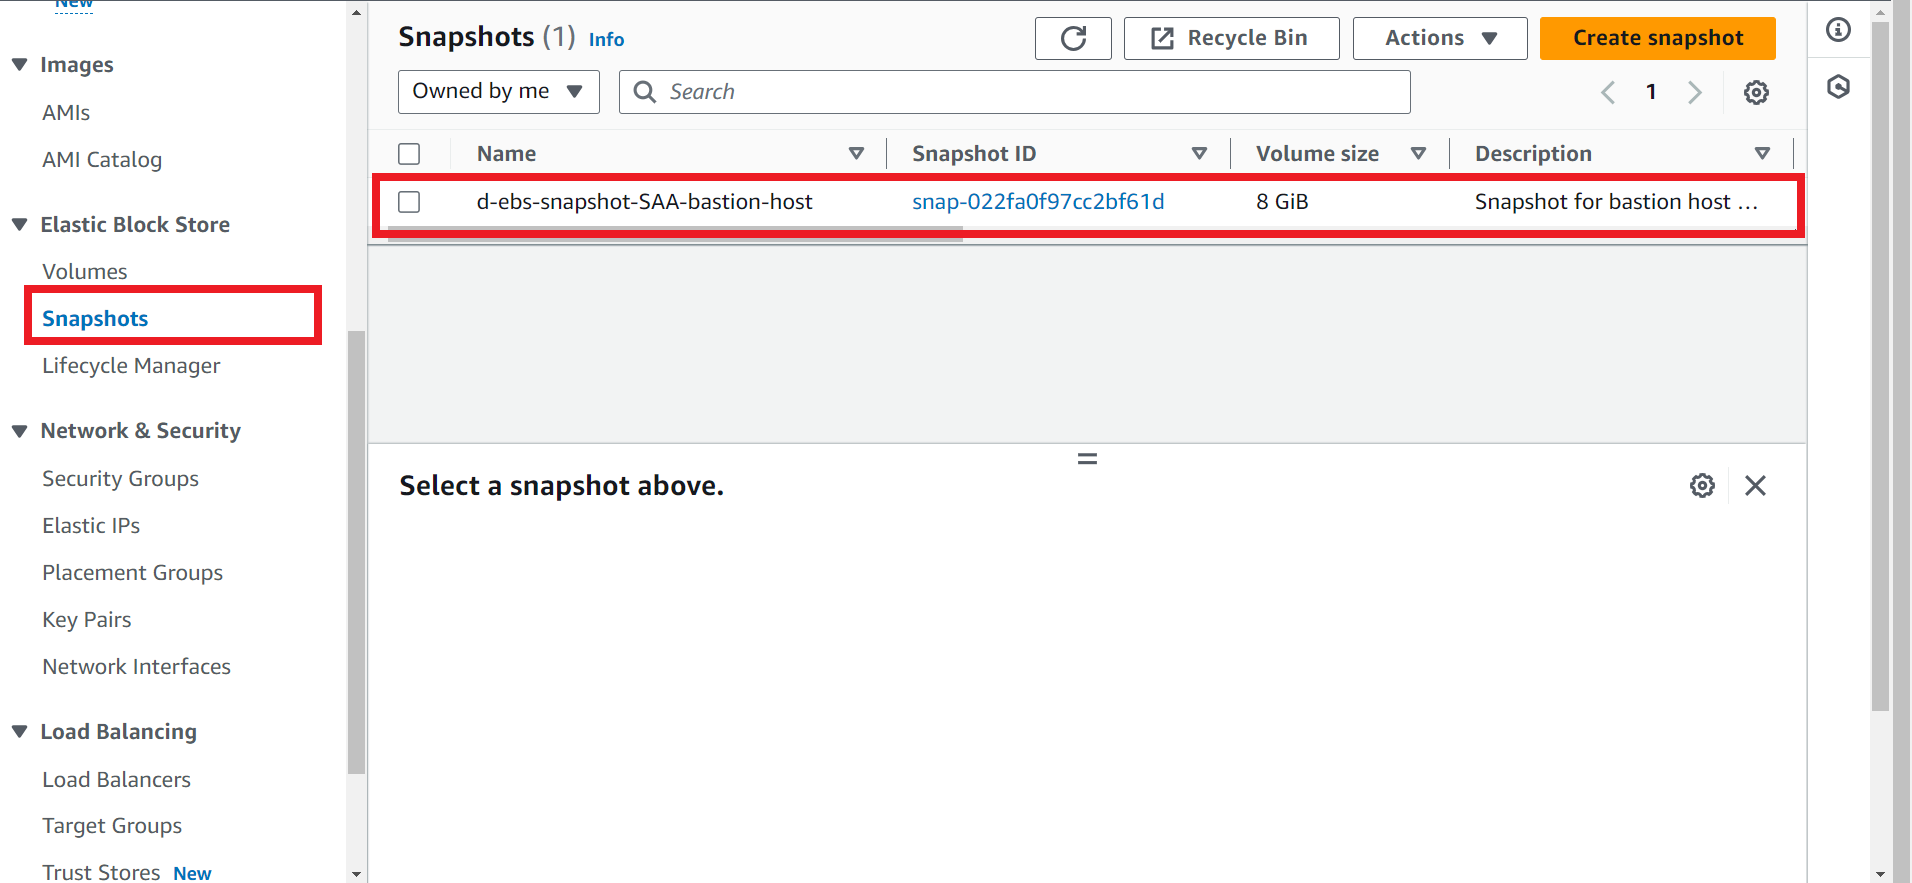Select the d-ebs-snapshot-SAA-bastion-host row checkbox
This screenshot has width=1912, height=883.
[x=409, y=202]
